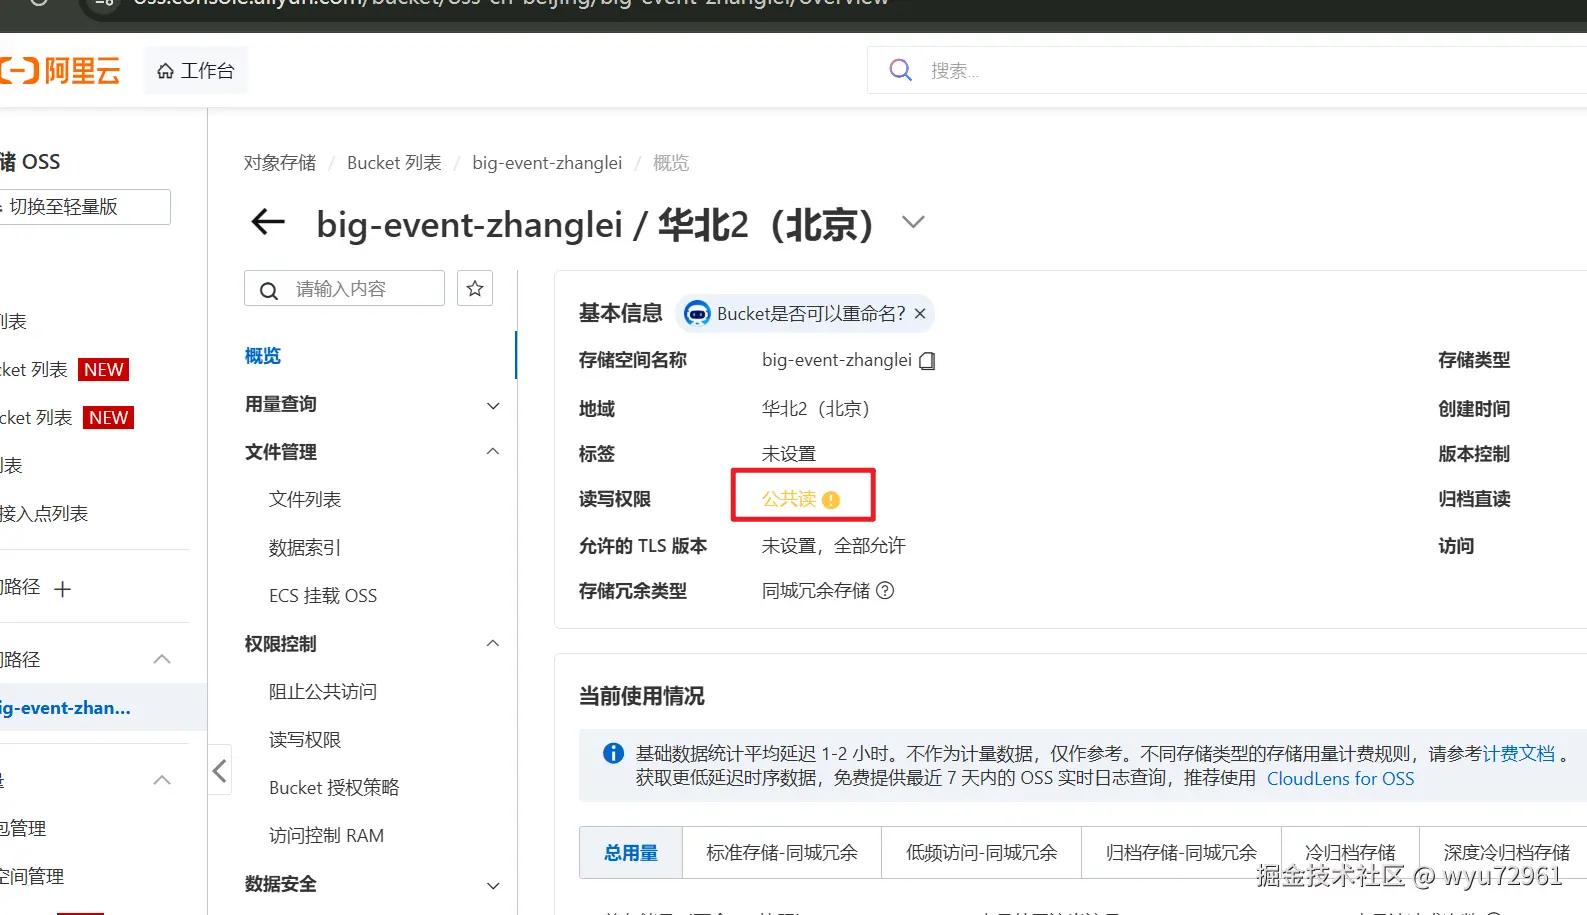
Task: Open the Bucket是否可以重命名? tip
Action: [811, 314]
